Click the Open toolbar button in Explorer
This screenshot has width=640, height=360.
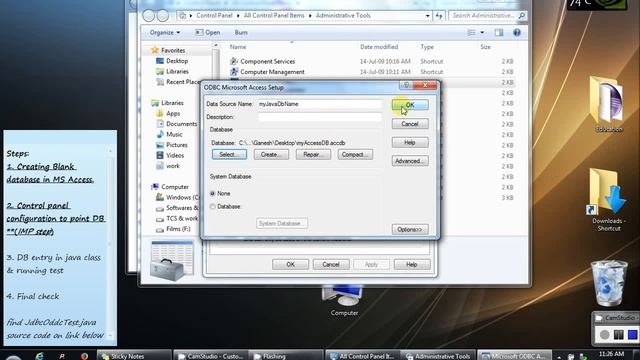[x=208, y=32]
